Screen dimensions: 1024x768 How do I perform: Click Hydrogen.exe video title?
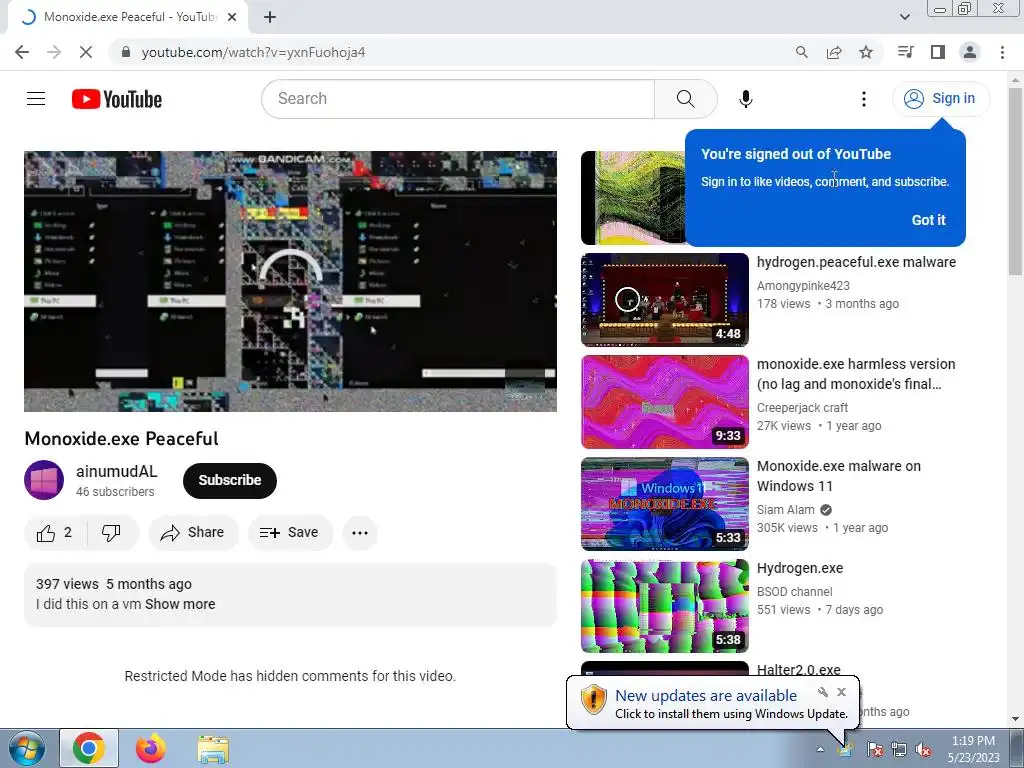800,568
